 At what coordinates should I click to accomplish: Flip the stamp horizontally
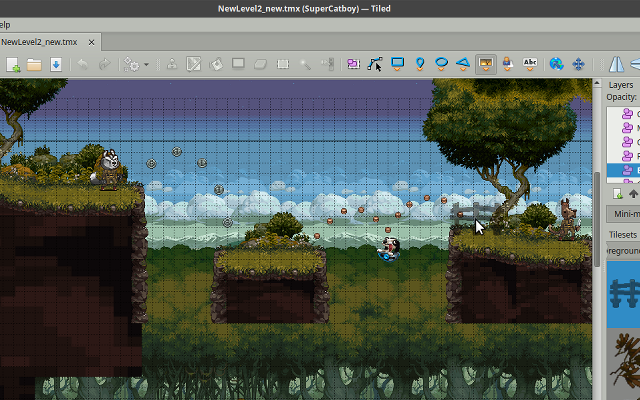[x=616, y=64]
